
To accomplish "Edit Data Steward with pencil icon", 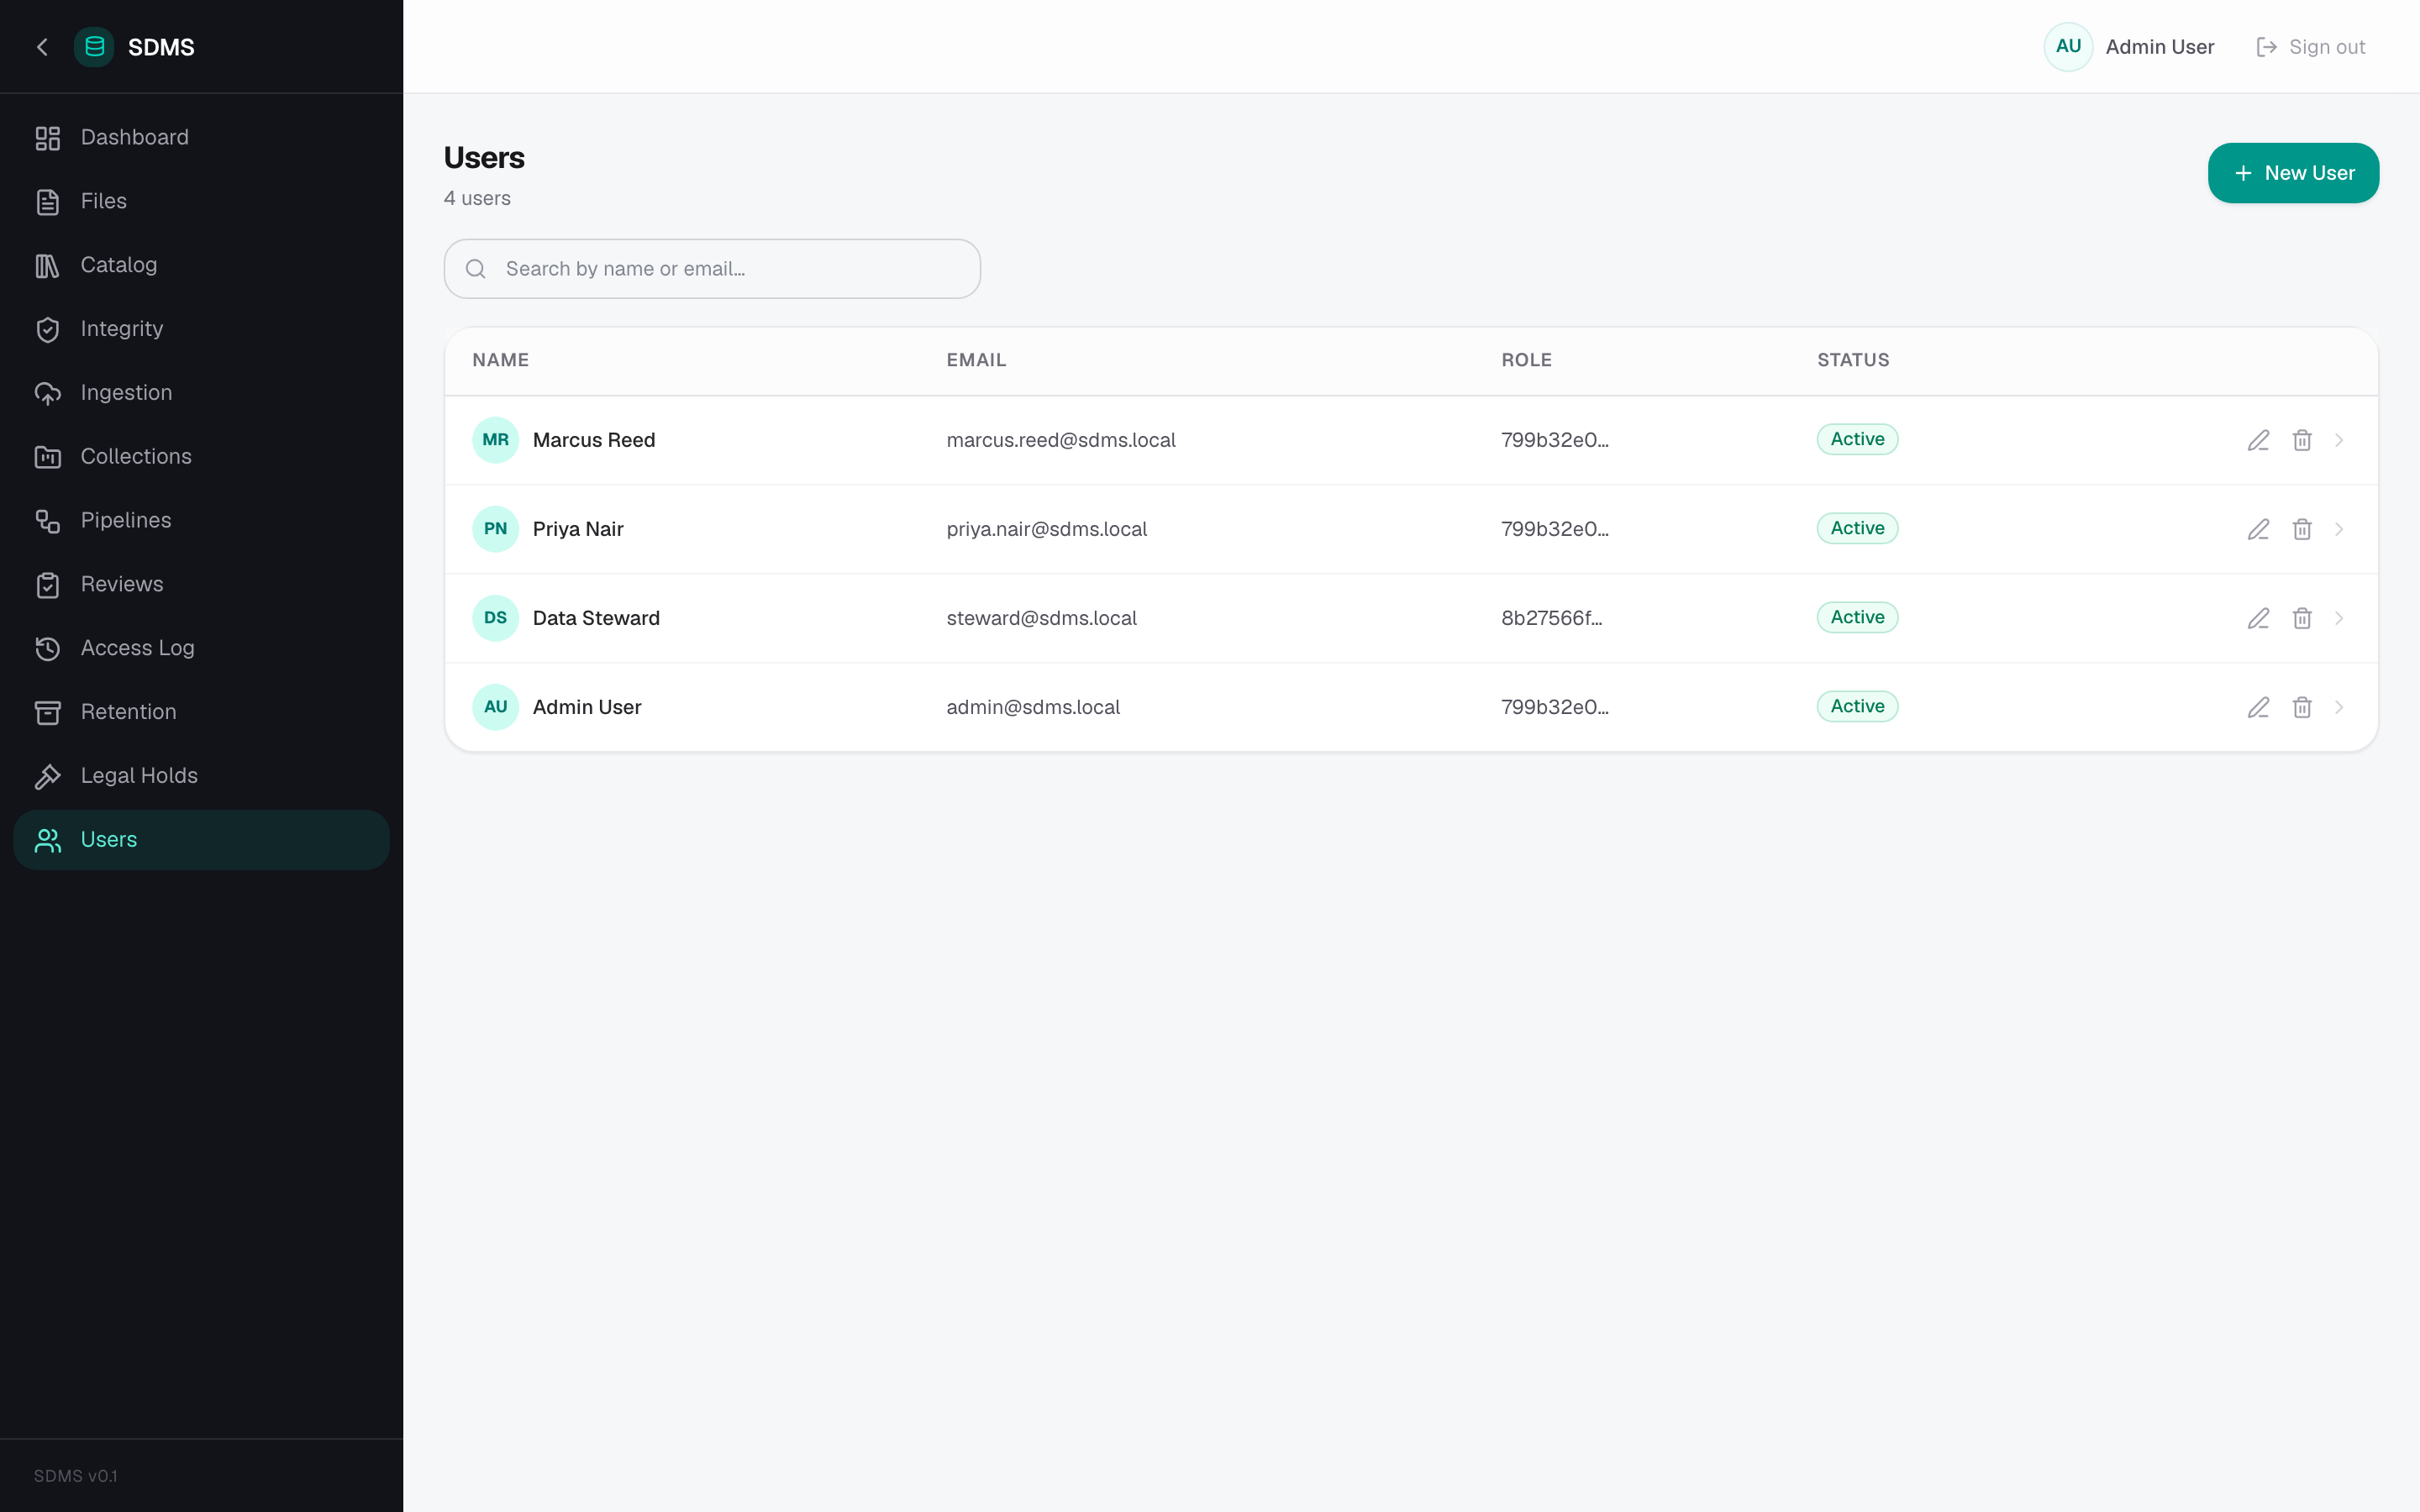I will (x=2258, y=618).
